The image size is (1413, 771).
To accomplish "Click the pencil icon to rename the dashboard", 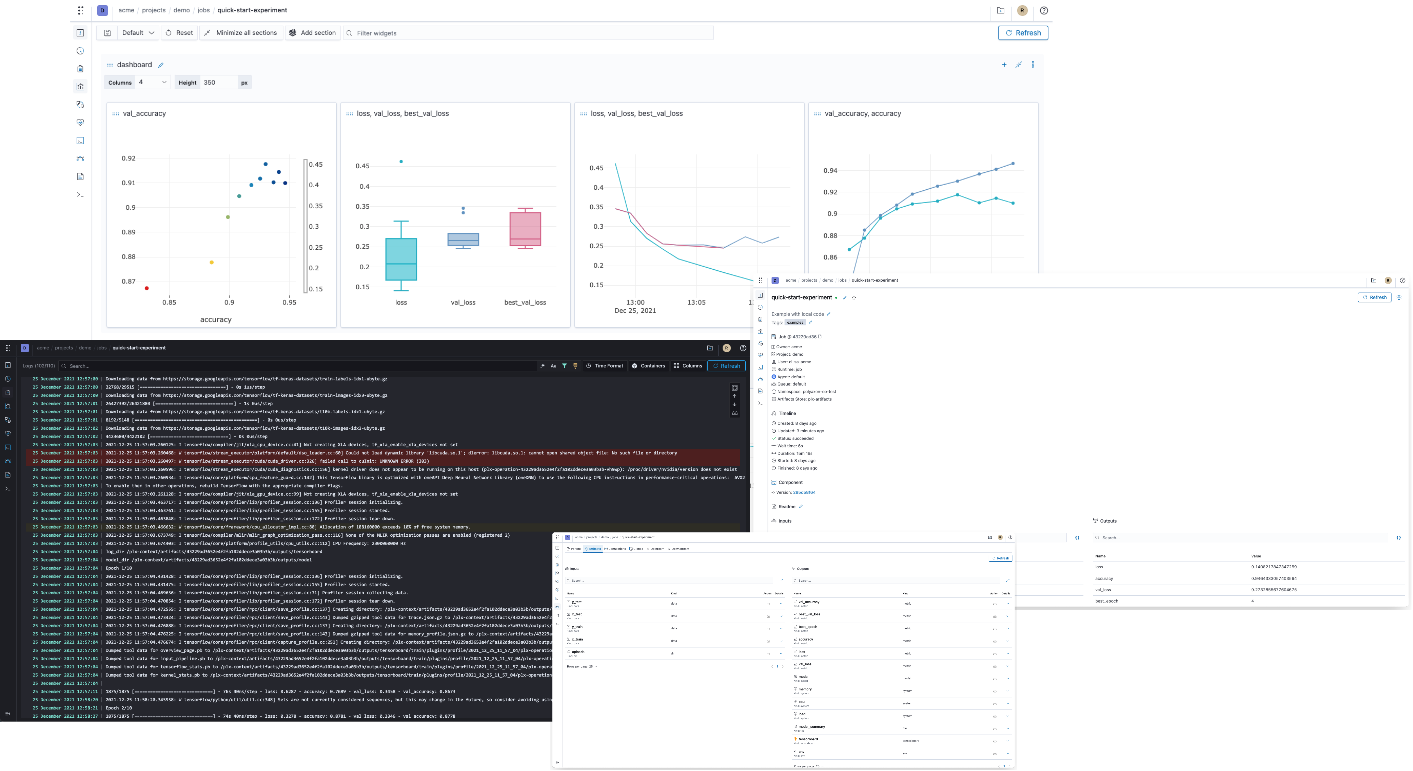I will click(x=160, y=64).
